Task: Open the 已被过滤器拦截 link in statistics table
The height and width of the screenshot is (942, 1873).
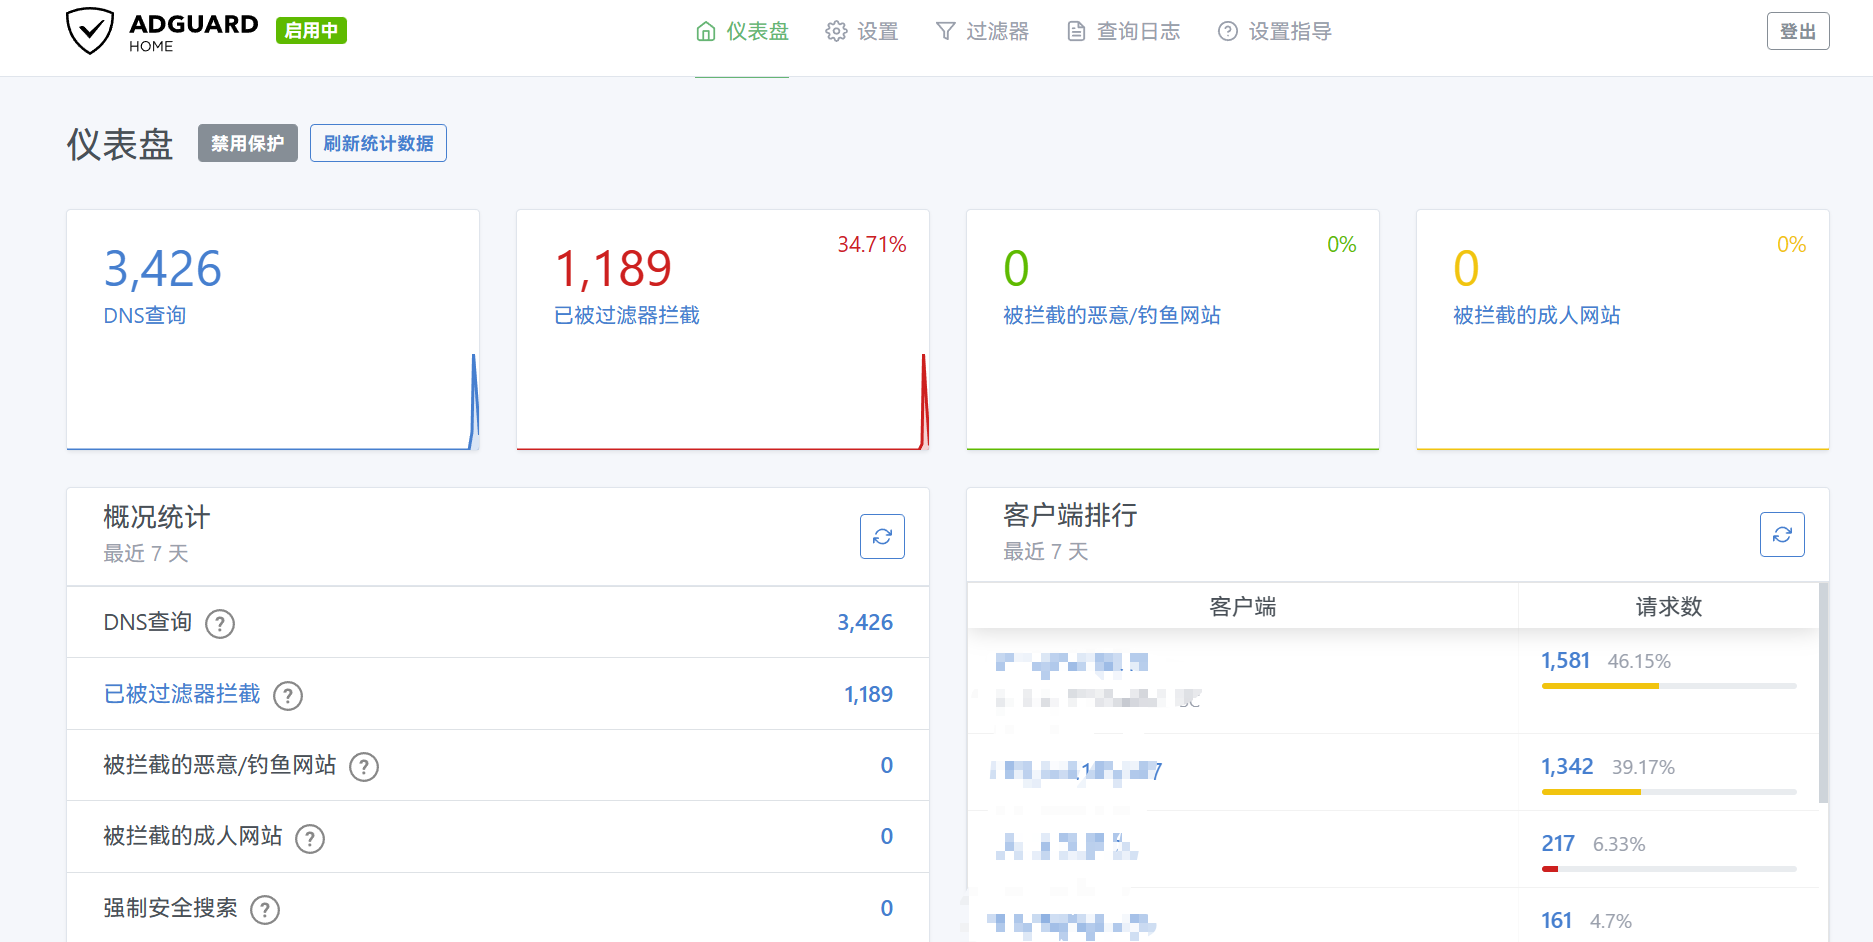Action: [x=182, y=694]
